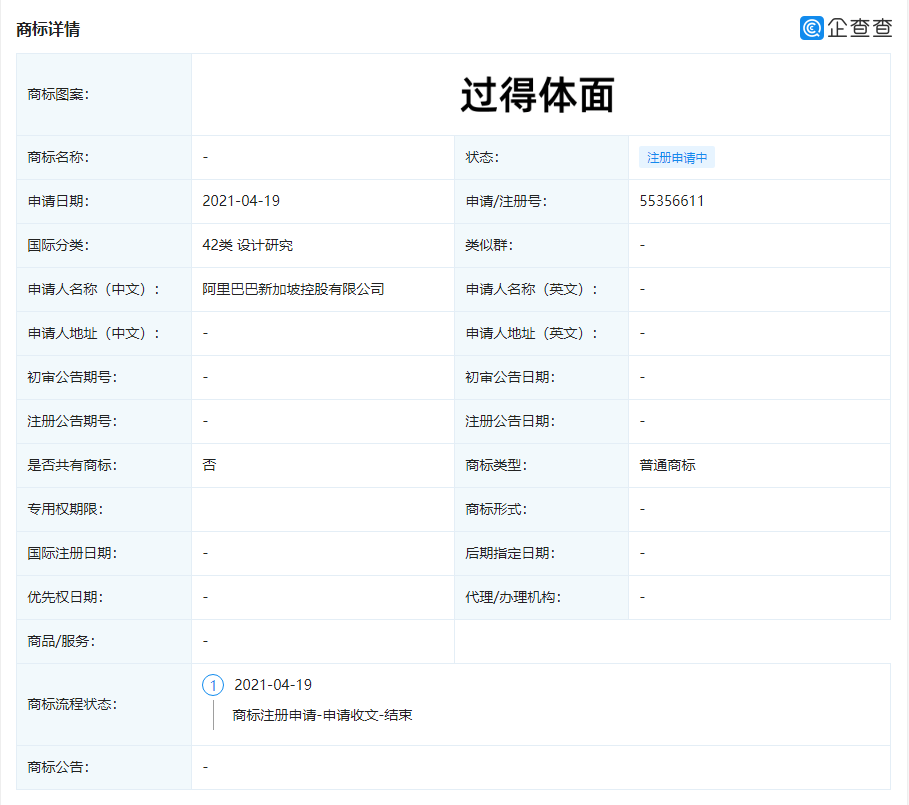Screen dimensions: 909x805
Task: Click the 注册申请中 status badge
Action: point(677,158)
